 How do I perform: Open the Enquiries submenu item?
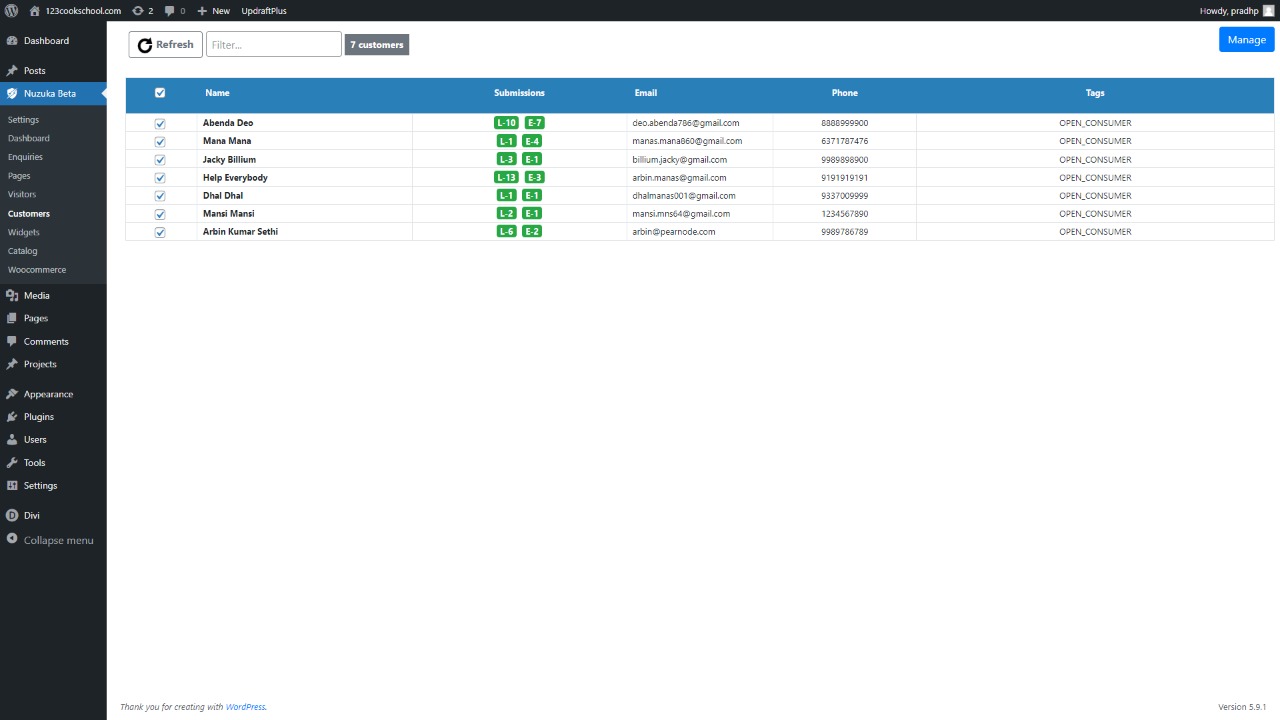pyautogui.click(x=25, y=157)
